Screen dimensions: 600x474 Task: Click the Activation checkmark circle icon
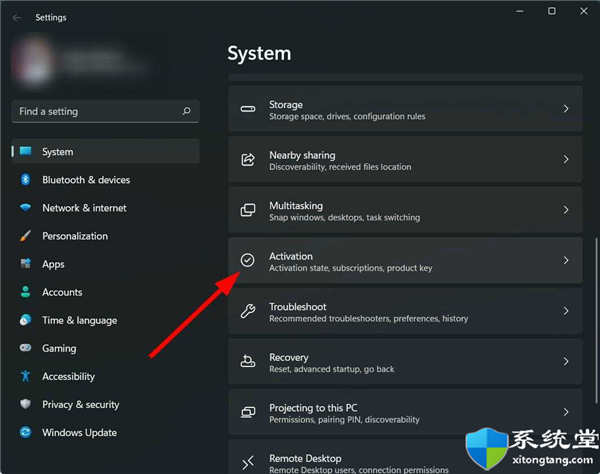248,260
